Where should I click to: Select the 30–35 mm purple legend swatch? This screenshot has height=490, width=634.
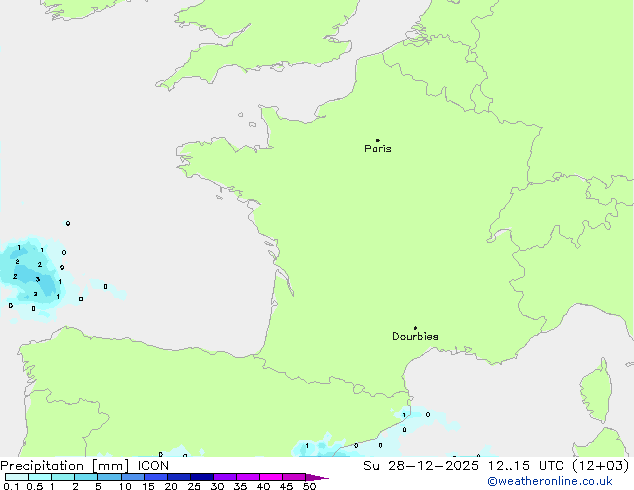(225, 477)
